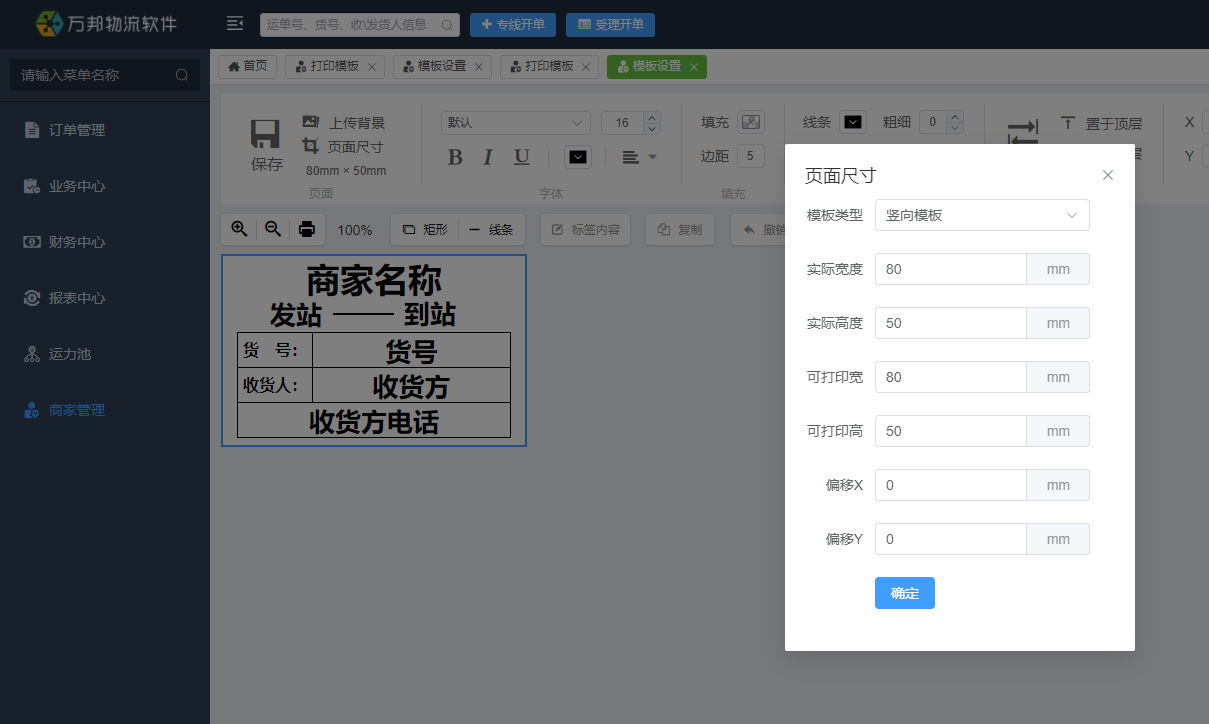The width and height of the screenshot is (1209, 724).
Task: Select the 矩形 rectangle tool
Action: click(425, 229)
